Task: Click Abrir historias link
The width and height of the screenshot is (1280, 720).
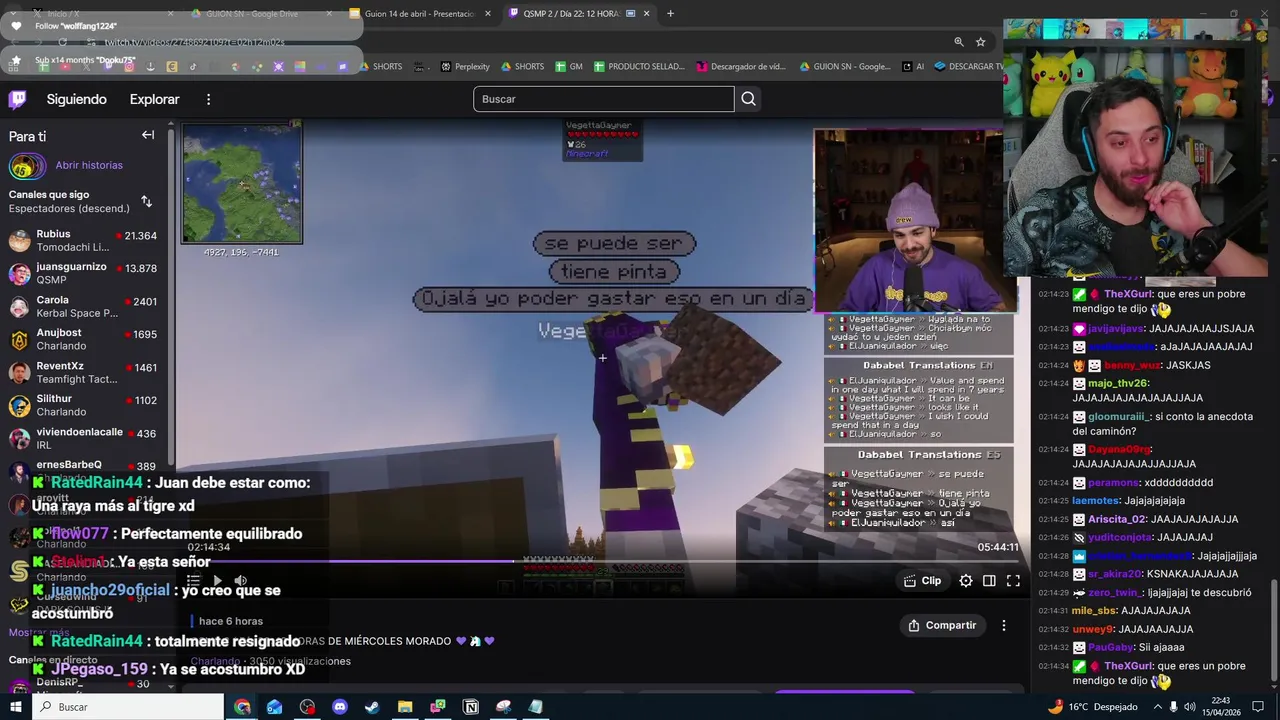Action: tap(89, 165)
